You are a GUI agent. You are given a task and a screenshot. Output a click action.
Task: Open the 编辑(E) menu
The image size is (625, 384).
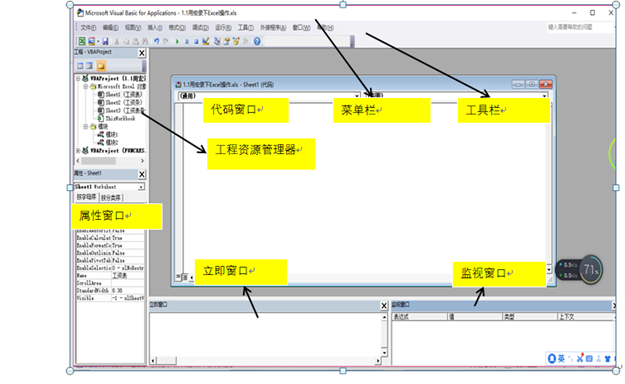click(110, 28)
